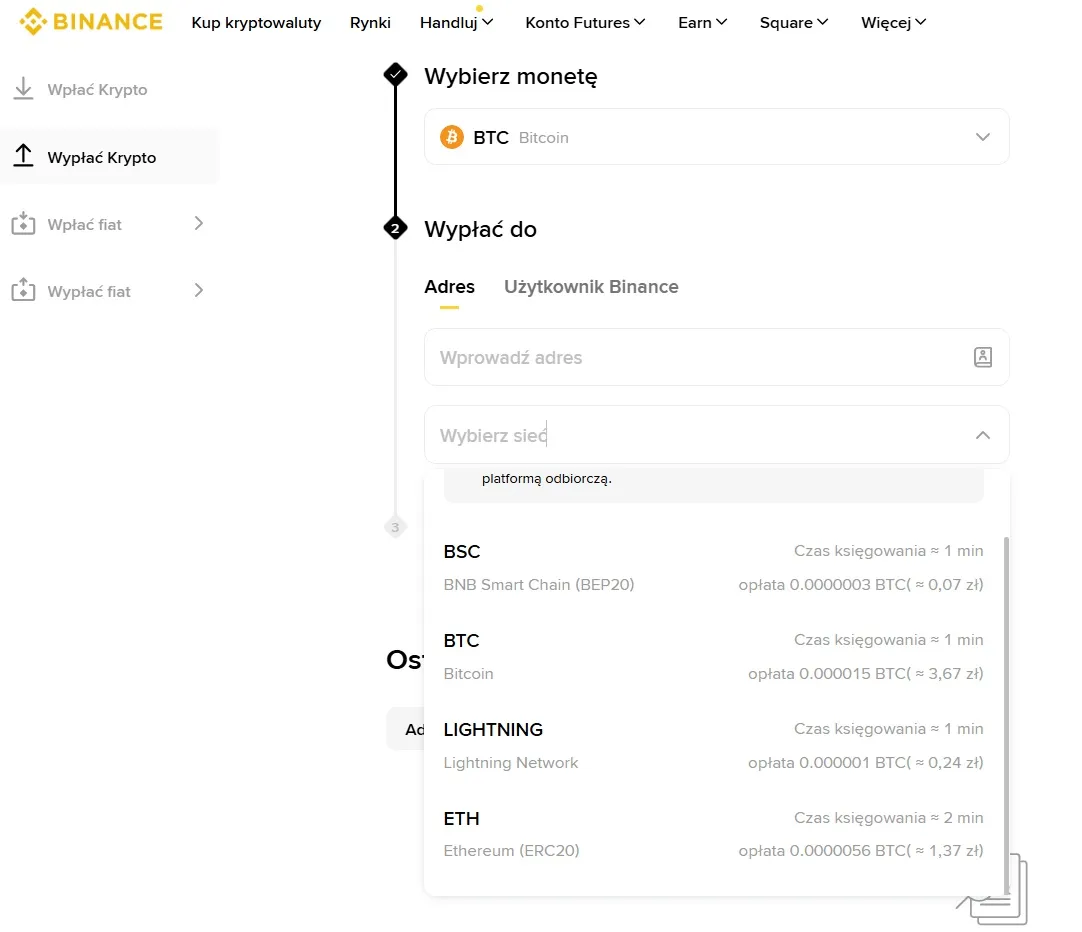Click the network list scrollbar
The width and height of the screenshot is (1082, 932).
click(1006, 714)
